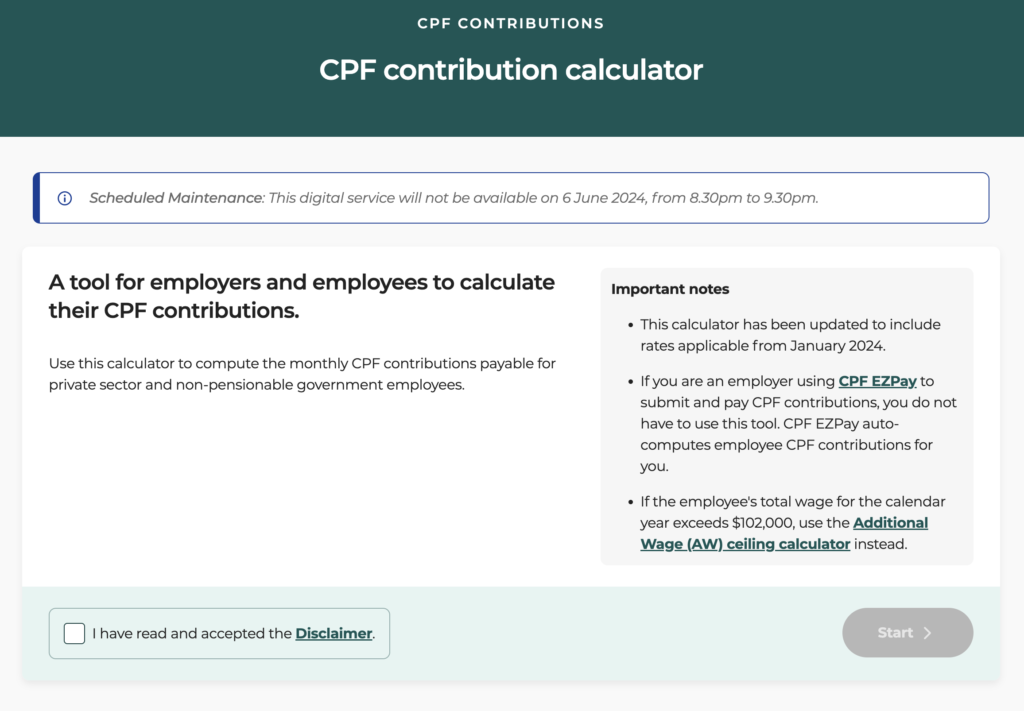
Task: Select the employers and employees tool heading
Action: pos(301,296)
